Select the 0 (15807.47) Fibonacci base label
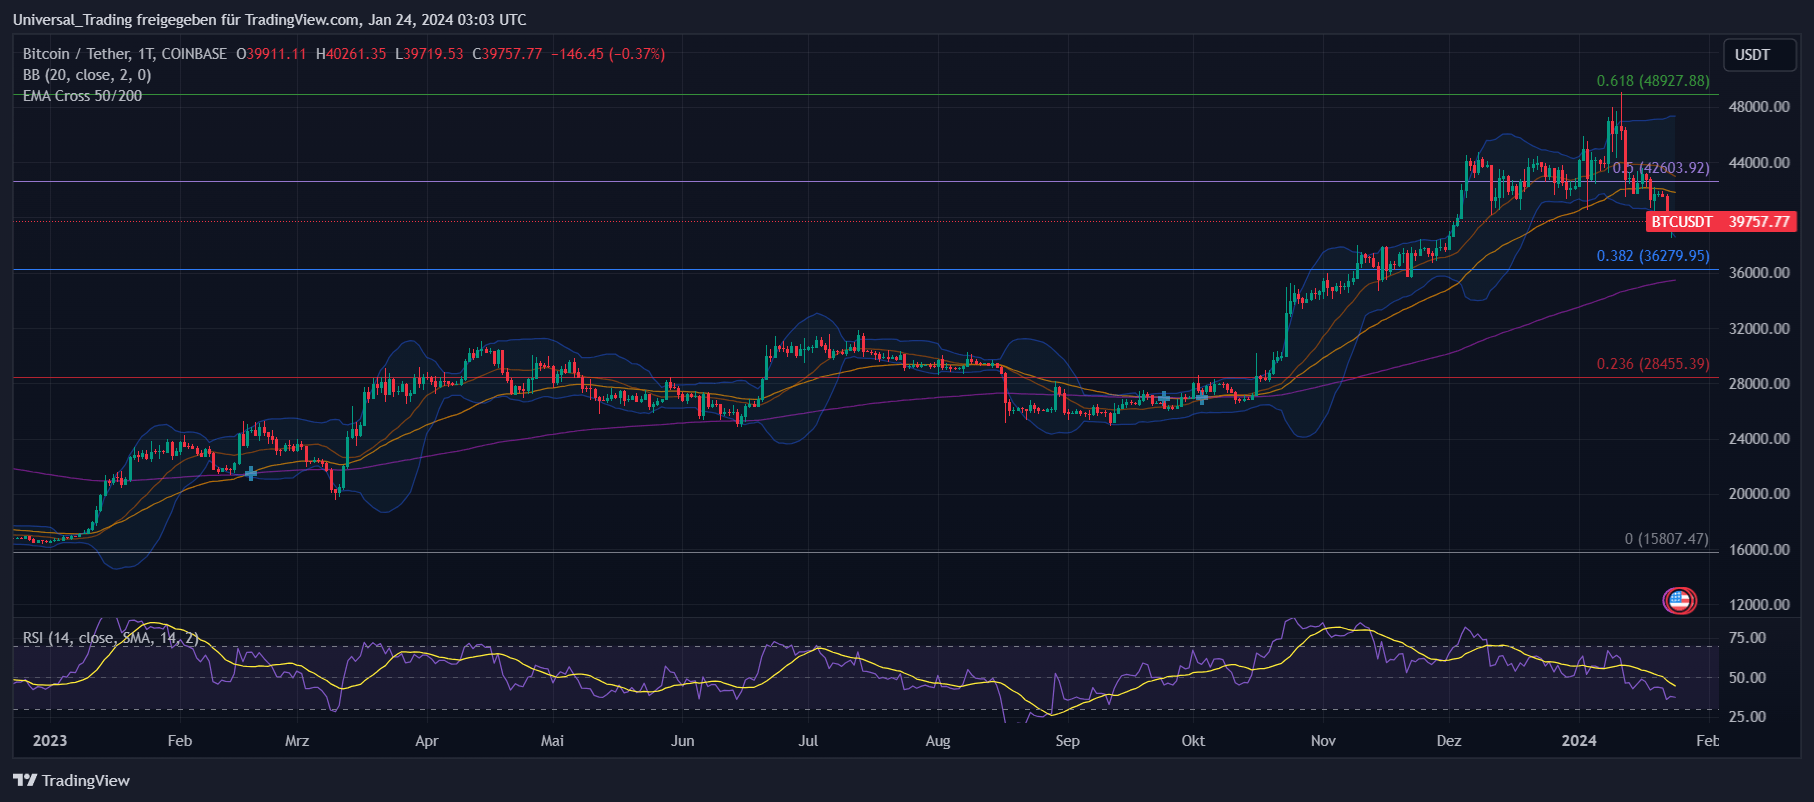 pos(1666,539)
